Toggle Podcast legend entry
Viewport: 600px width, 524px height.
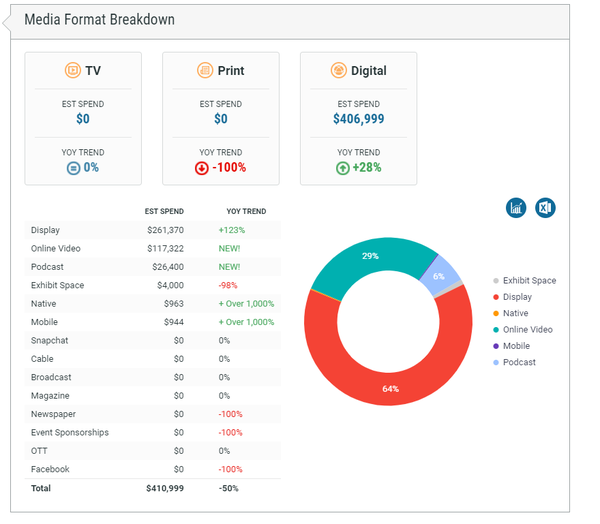click(x=514, y=362)
